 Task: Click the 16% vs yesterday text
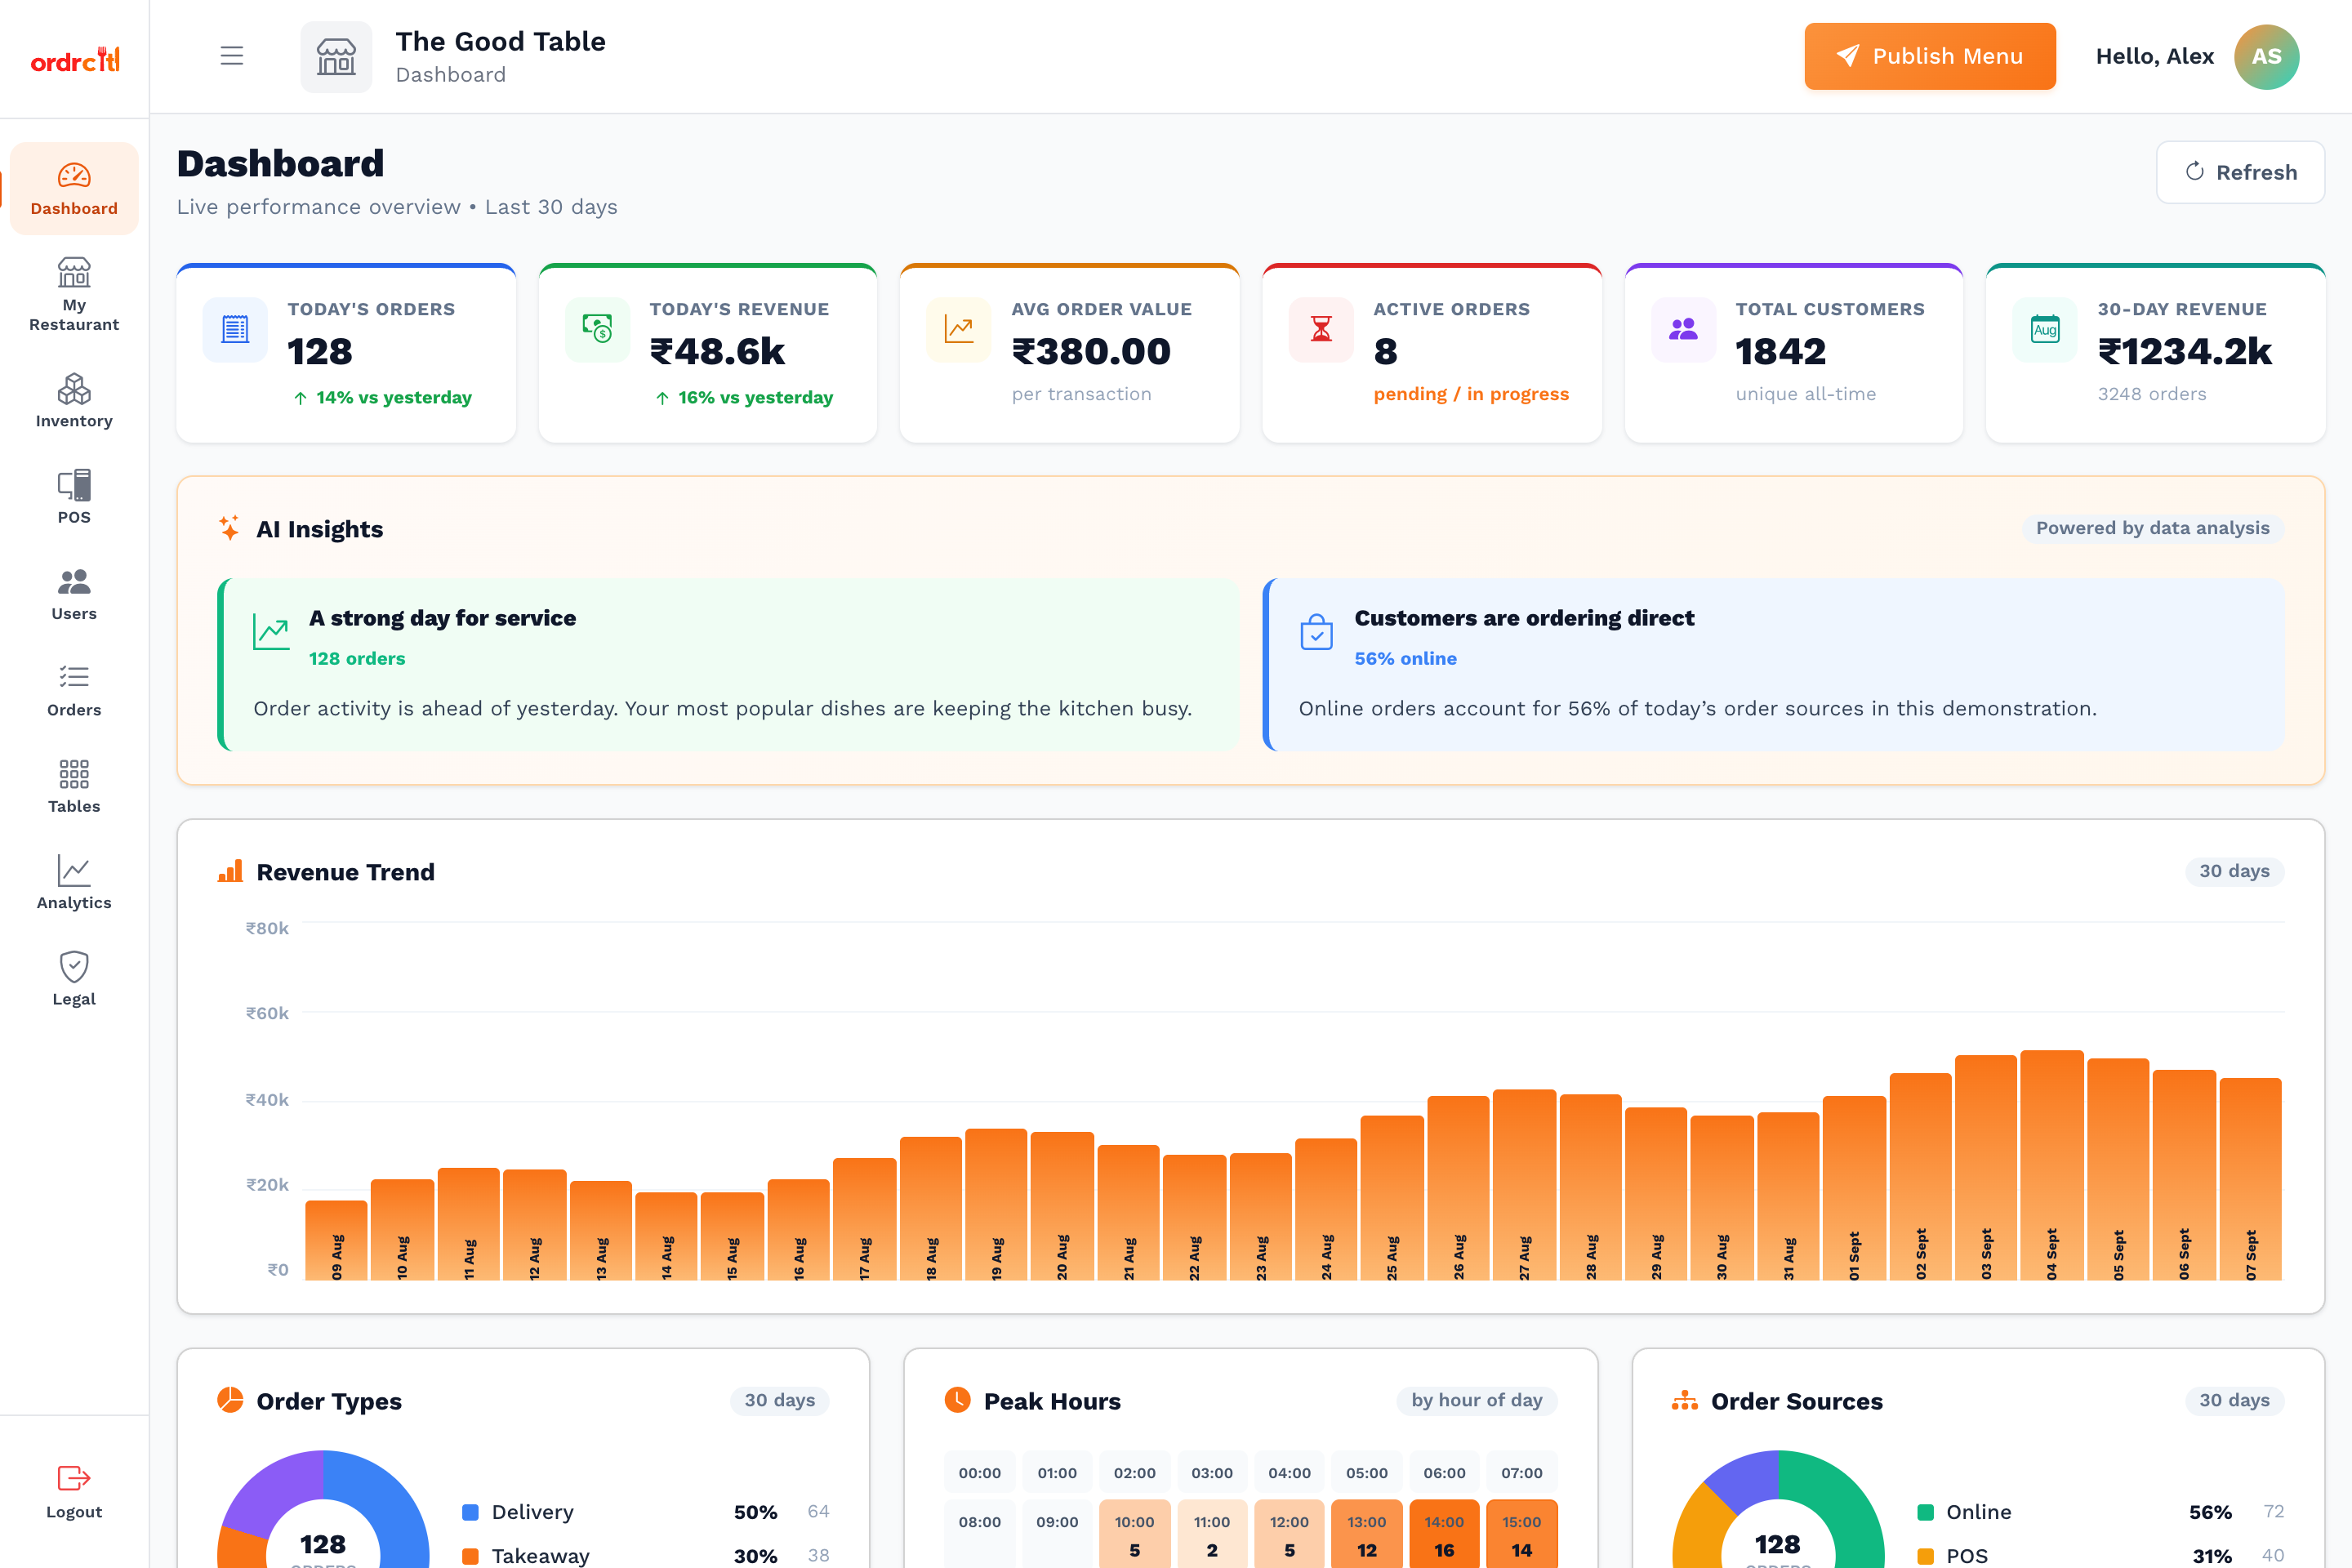[x=755, y=397]
